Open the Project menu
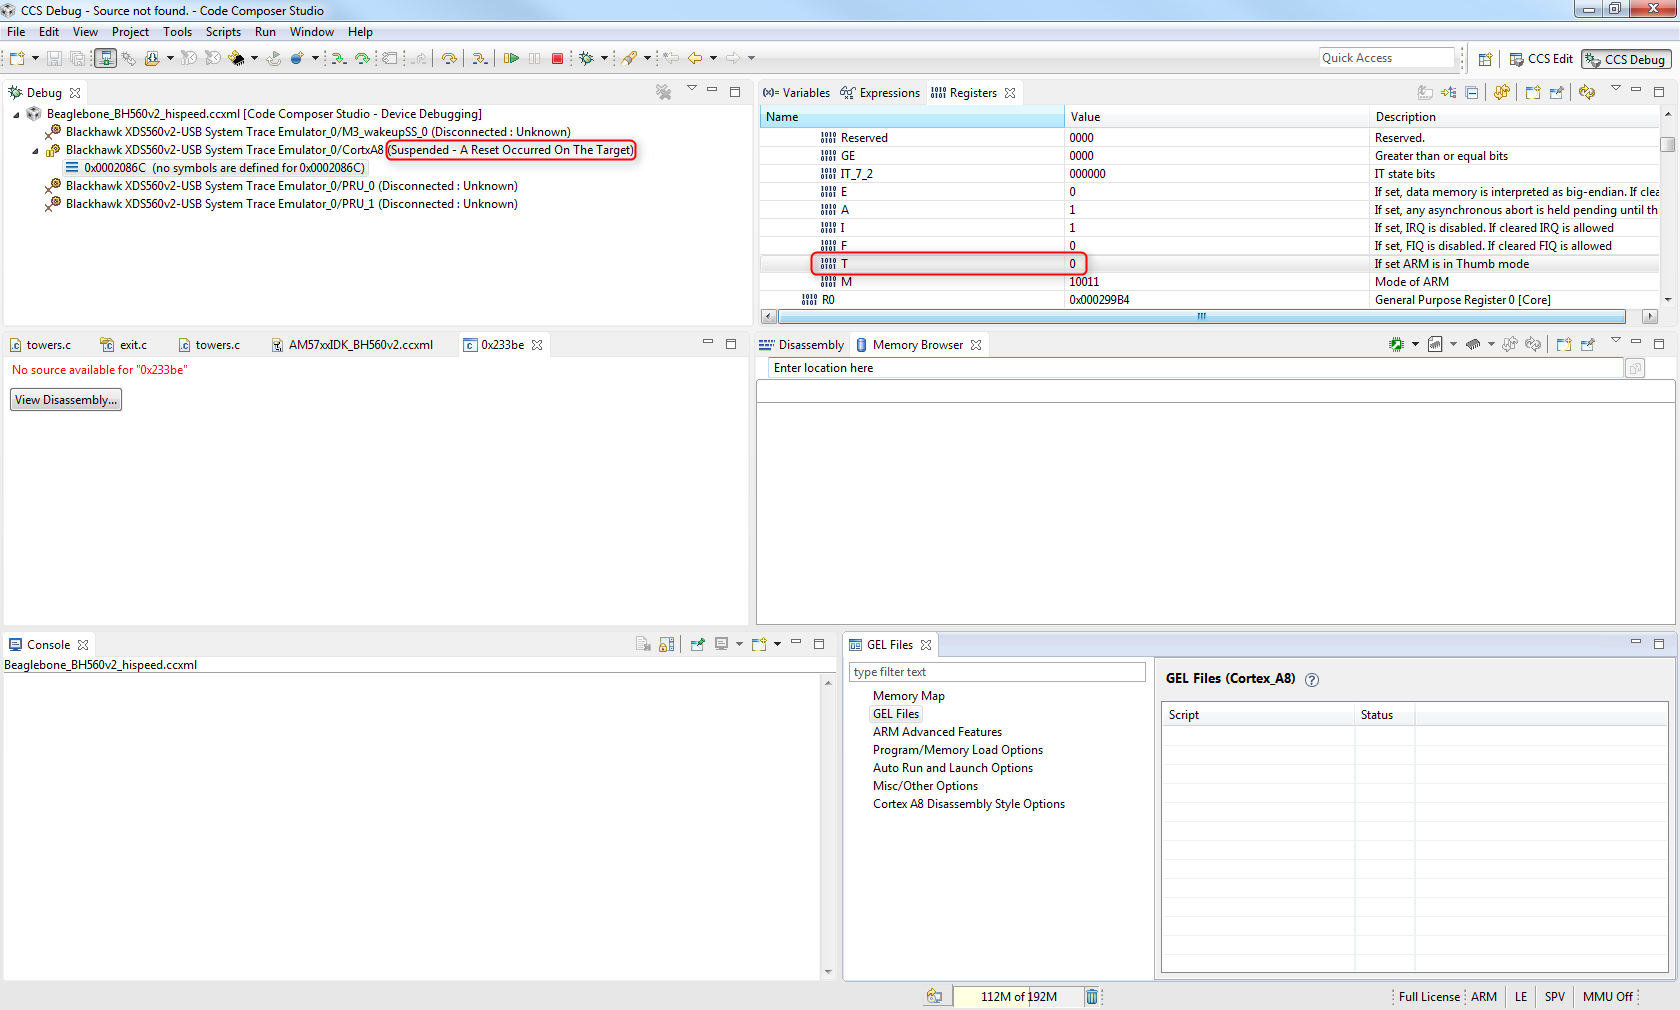The height and width of the screenshot is (1010, 1680). tap(130, 32)
